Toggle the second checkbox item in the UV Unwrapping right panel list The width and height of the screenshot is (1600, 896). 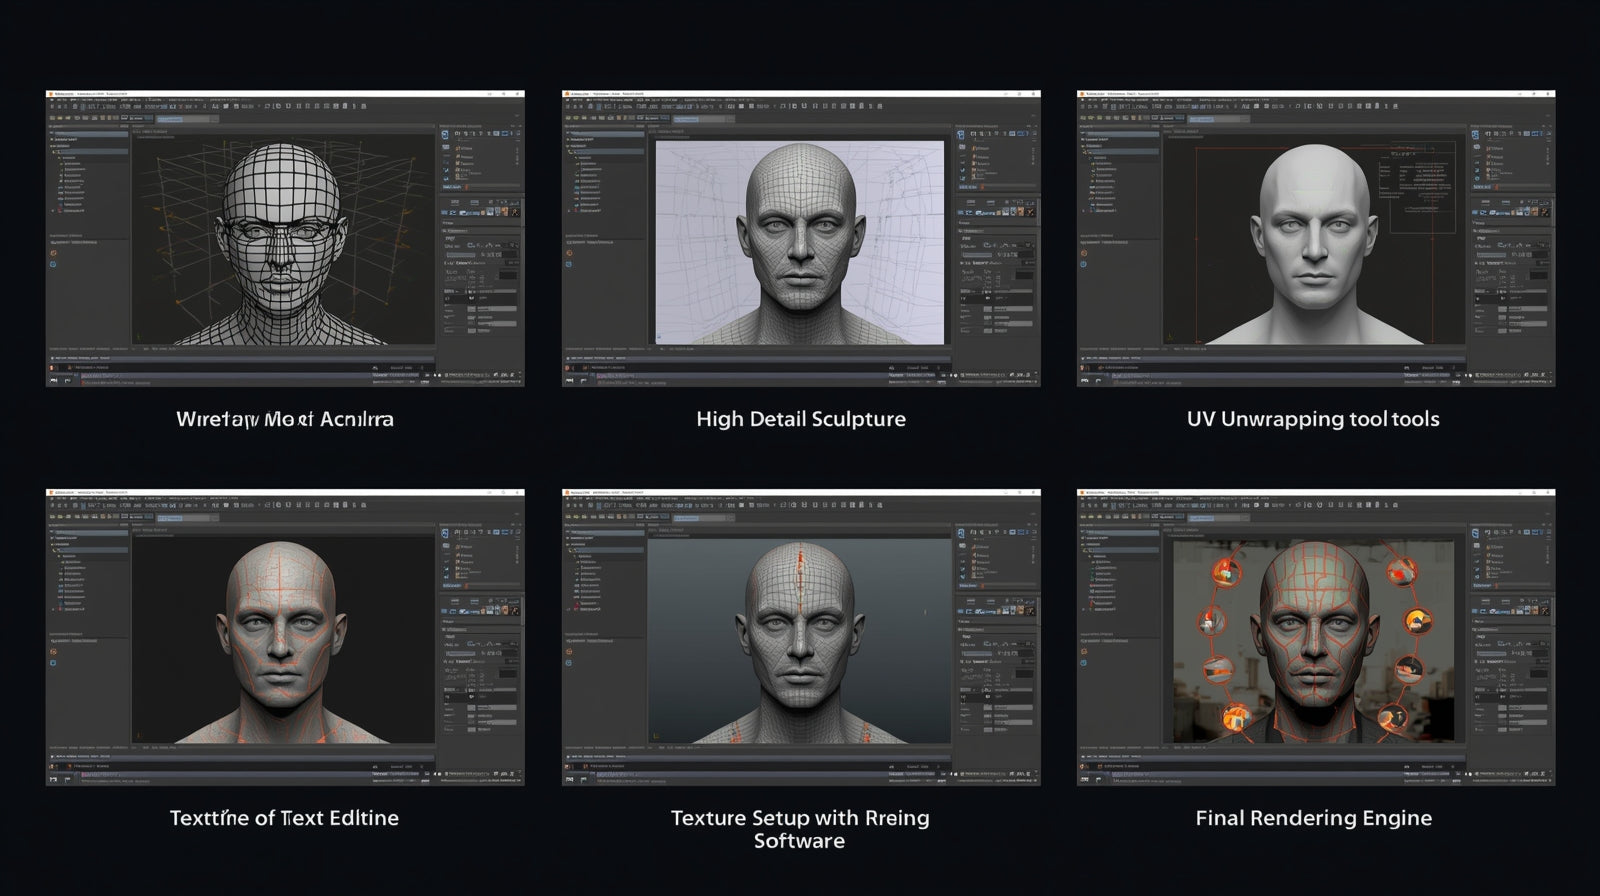(1490, 157)
